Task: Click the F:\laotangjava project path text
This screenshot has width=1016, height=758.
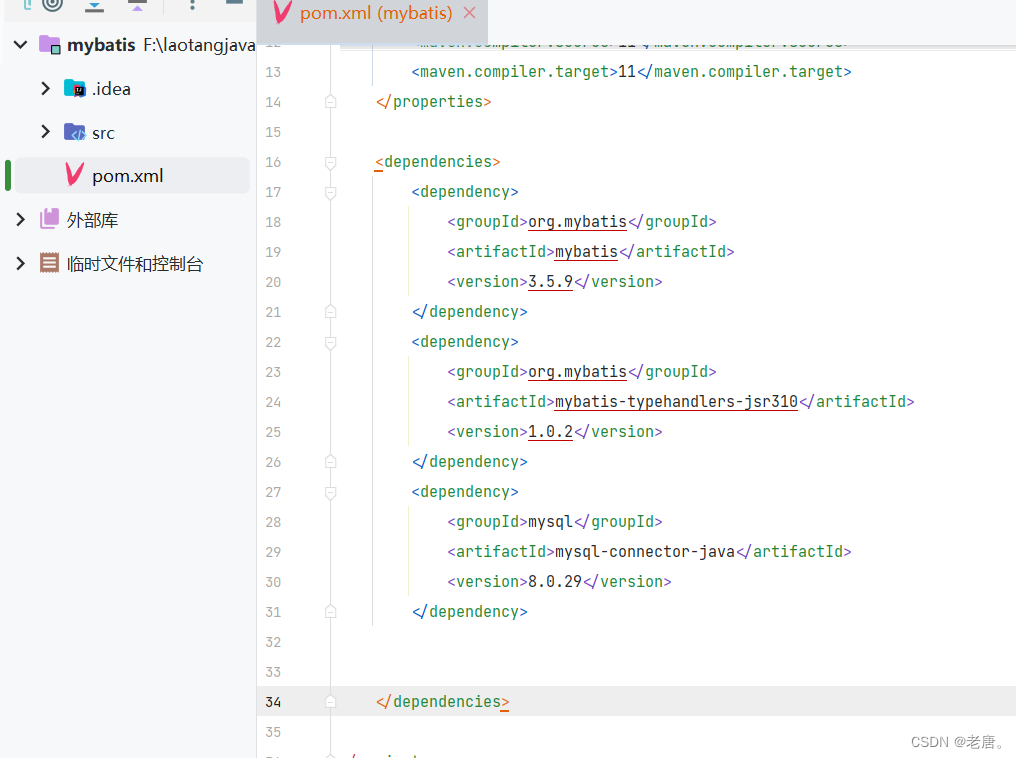Action: (199, 45)
